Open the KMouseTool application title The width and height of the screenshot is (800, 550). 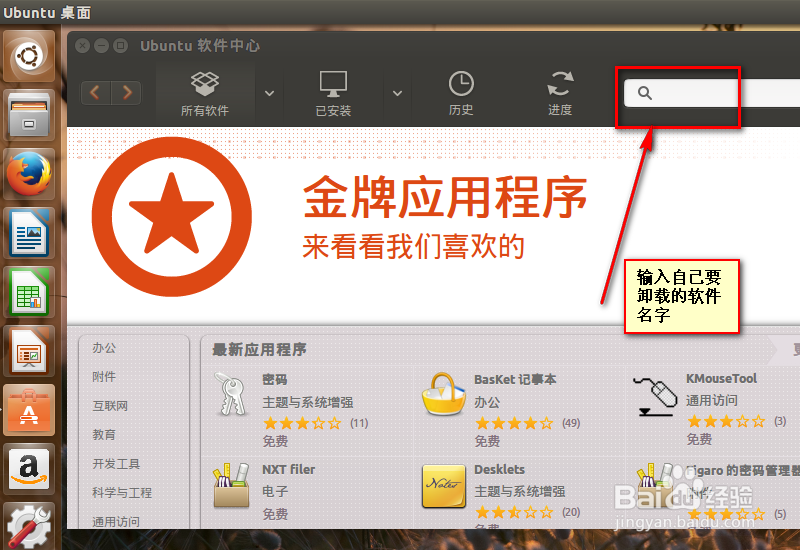coord(721,379)
